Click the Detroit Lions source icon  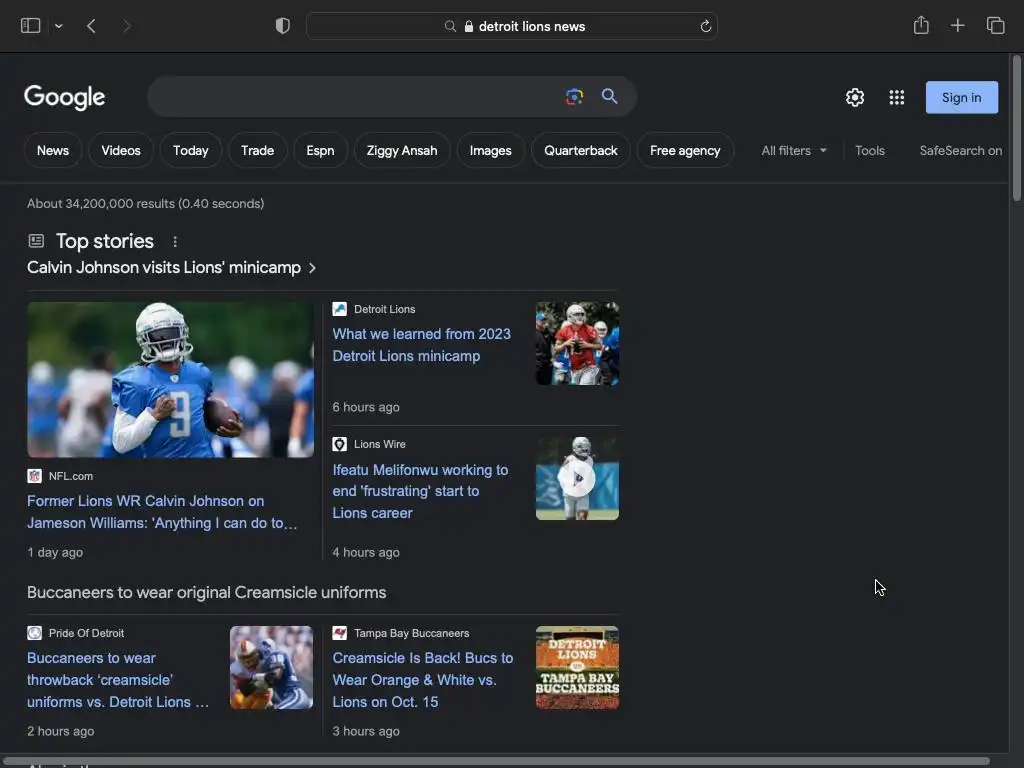340,309
